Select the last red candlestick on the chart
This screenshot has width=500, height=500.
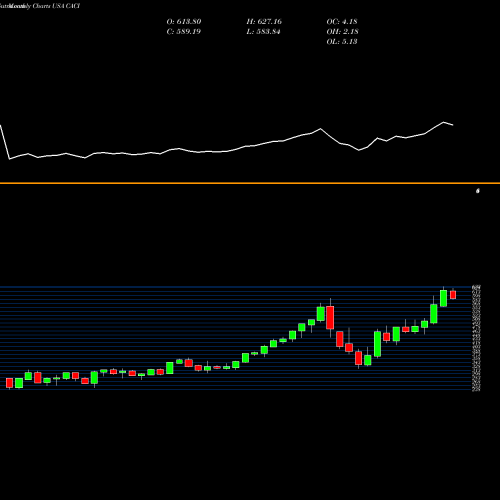(x=453, y=295)
